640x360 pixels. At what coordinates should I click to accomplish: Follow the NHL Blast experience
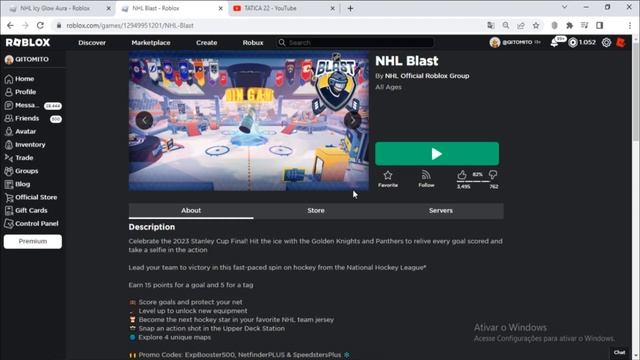tap(426, 179)
